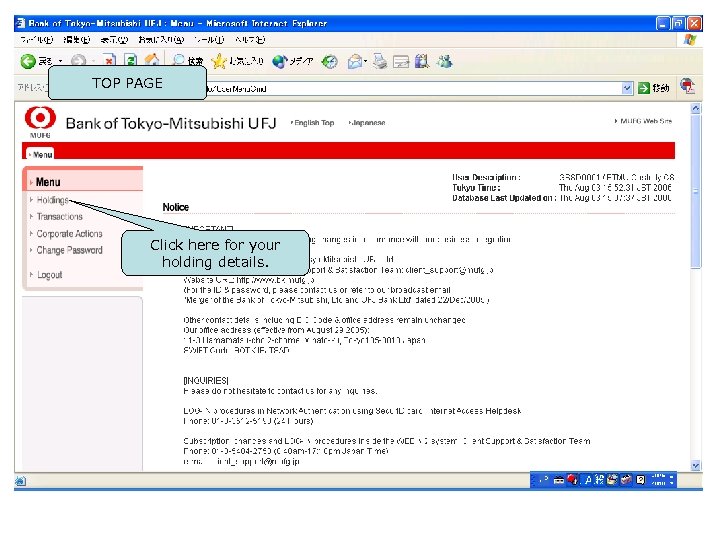
Task: Click the Messenger people icon
Action: pyautogui.click(x=444, y=61)
